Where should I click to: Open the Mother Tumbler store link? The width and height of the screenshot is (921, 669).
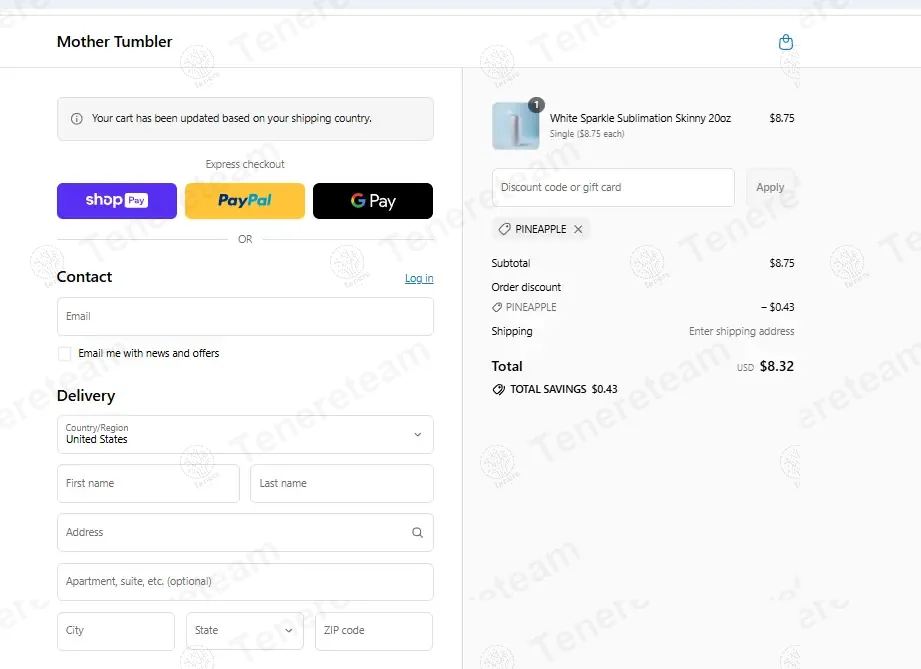(x=115, y=42)
